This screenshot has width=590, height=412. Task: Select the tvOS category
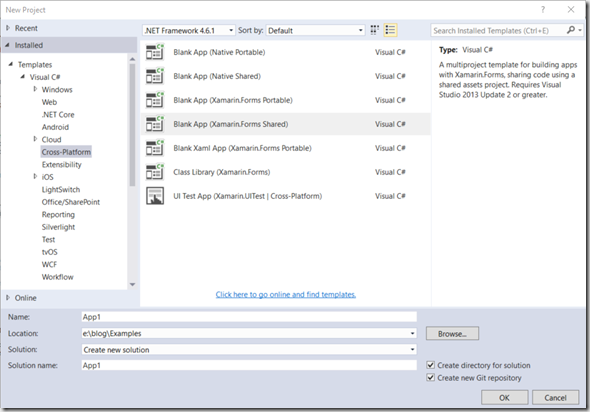tap(50, 252)
